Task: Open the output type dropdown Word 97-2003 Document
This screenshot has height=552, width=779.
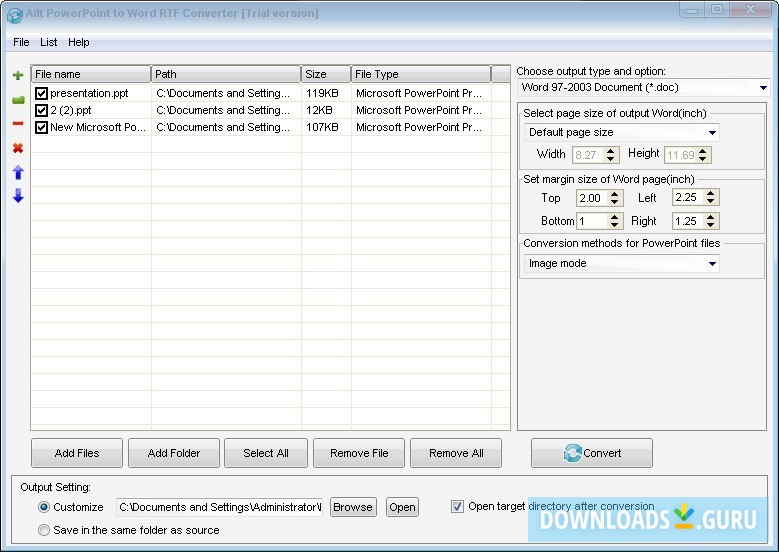Action: coord(644,87)
